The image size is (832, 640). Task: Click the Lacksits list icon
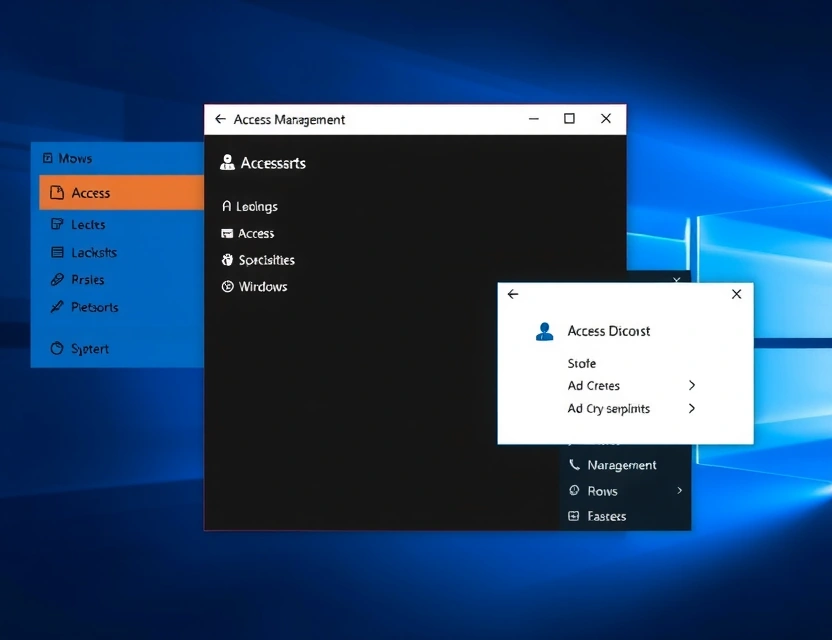pyautogui.click(x=57, y=252)
